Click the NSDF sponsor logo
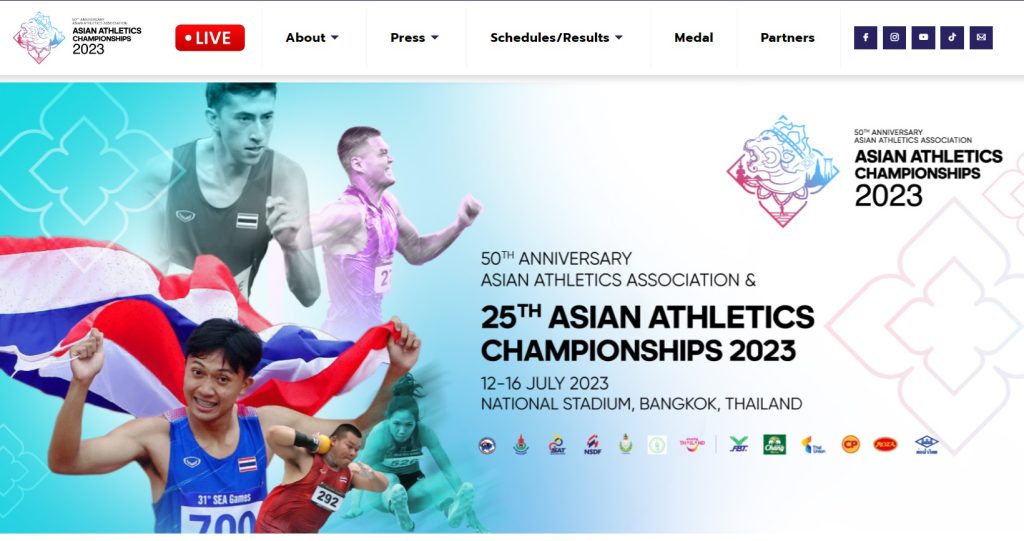The height and width of the screenshot is (541, 1024). 592,445
